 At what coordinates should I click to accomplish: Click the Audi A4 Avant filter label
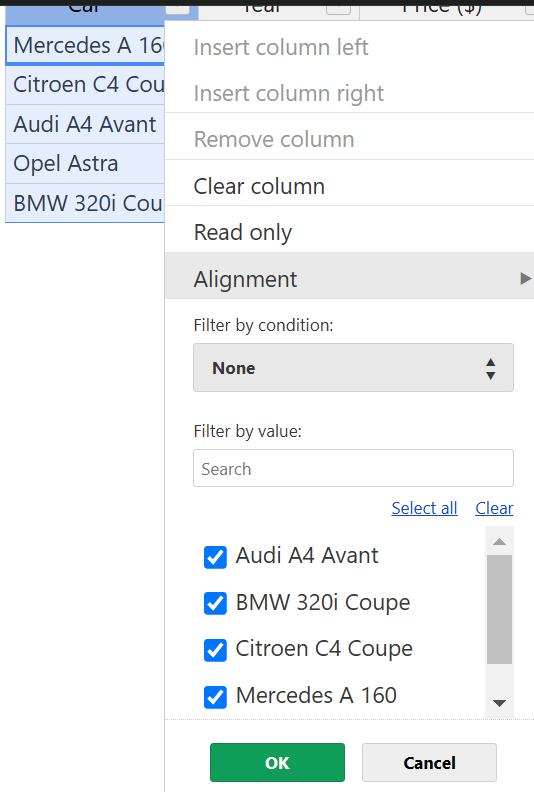click(307, 556)
